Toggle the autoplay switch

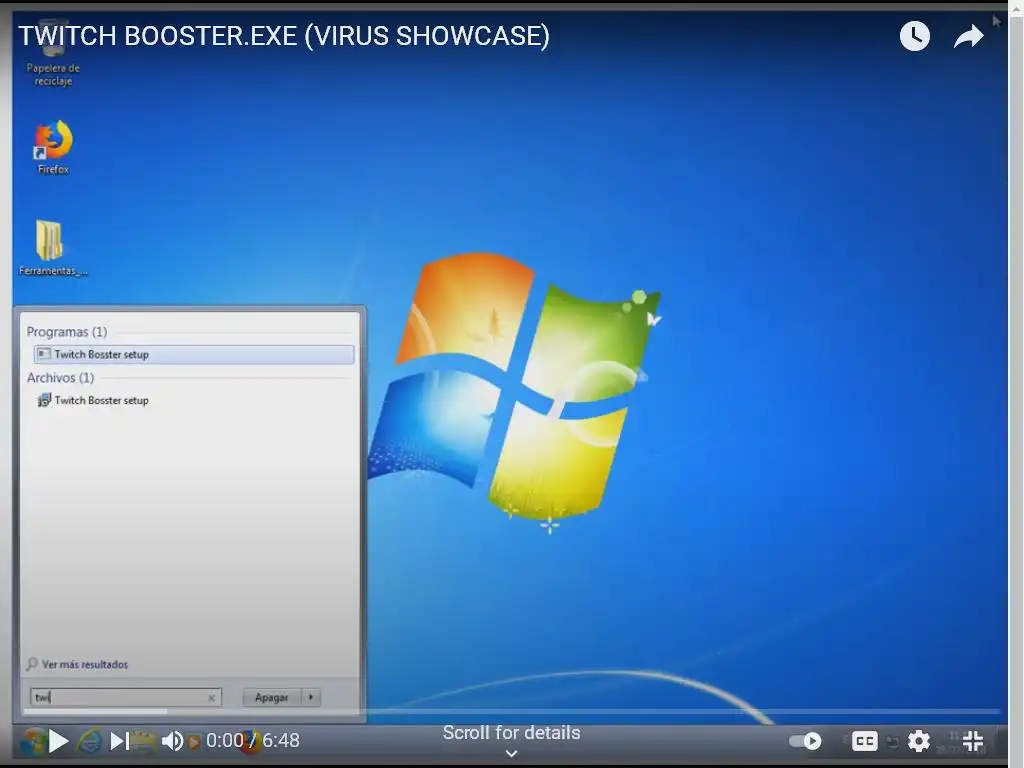coord(805,741)
